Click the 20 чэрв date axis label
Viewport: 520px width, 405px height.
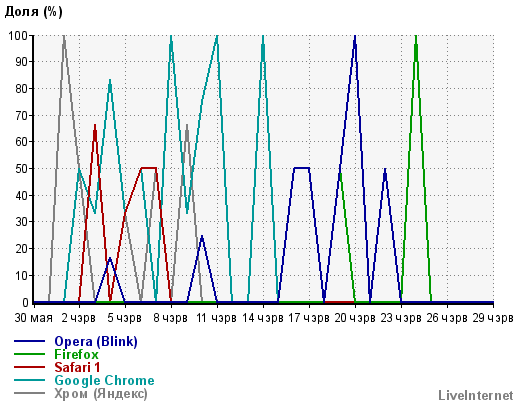pos(355,318)
